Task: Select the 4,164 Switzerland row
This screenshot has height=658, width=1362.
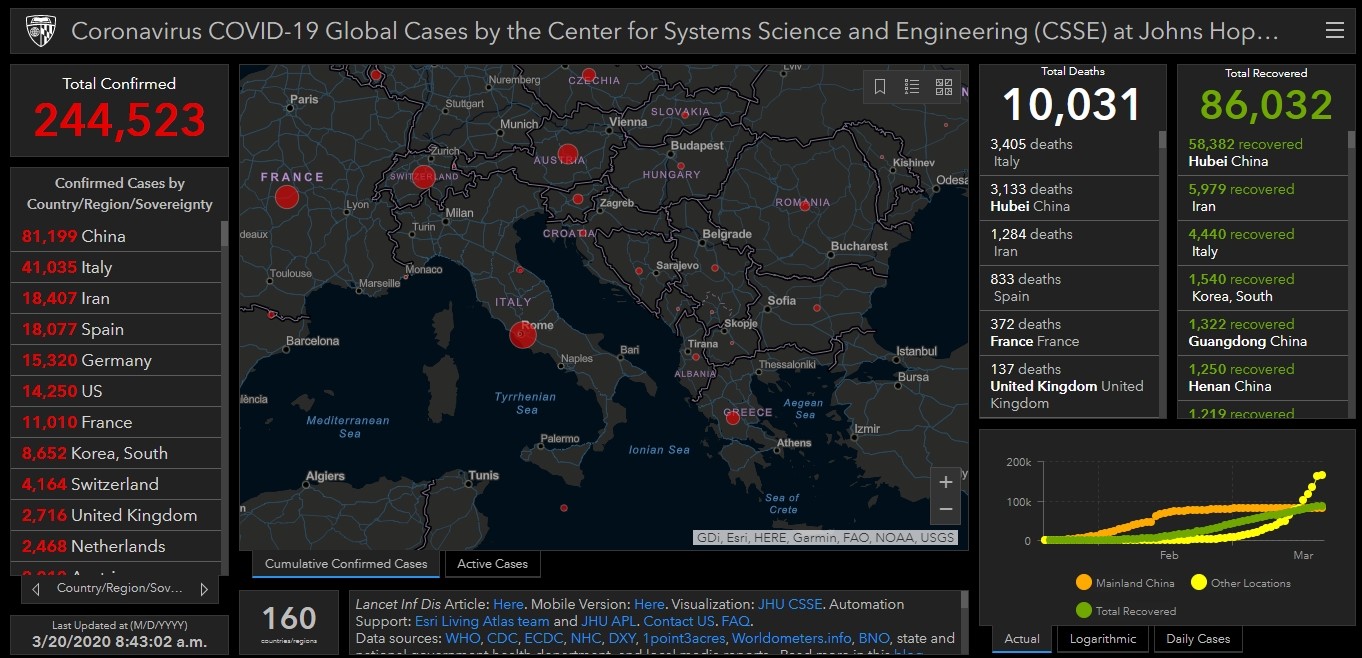Action: point(116,484)
